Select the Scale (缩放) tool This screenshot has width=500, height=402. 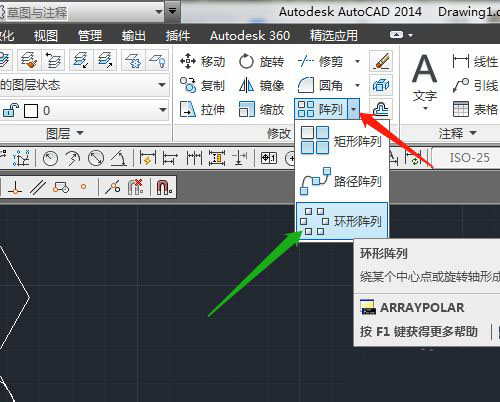click(261, 109)
